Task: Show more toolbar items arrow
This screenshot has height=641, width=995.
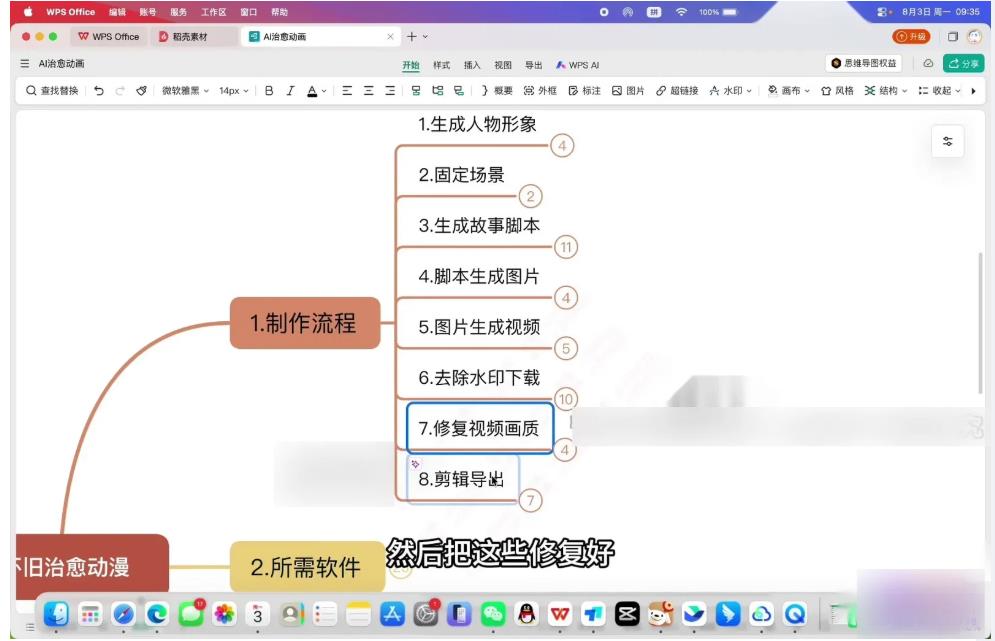Action: coord(973,91)
